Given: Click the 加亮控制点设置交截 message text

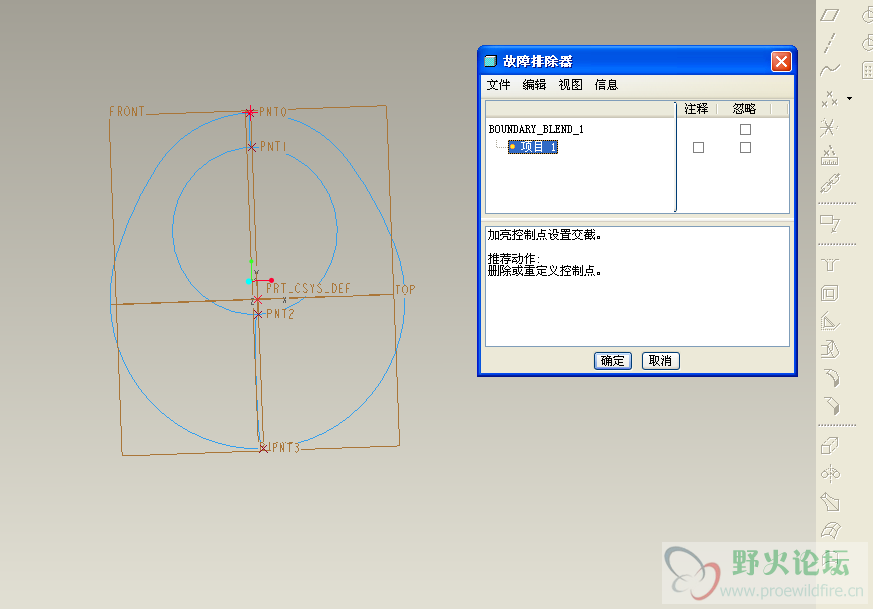Looking at the screenshot, I should 545,235.
